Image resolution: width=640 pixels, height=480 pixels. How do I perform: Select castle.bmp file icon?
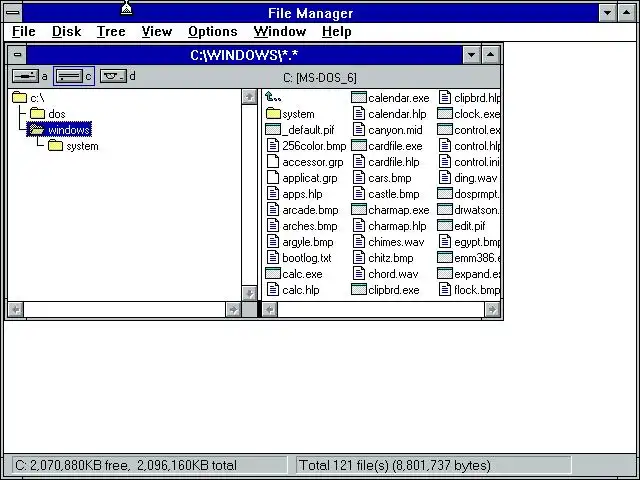(359, 194)
